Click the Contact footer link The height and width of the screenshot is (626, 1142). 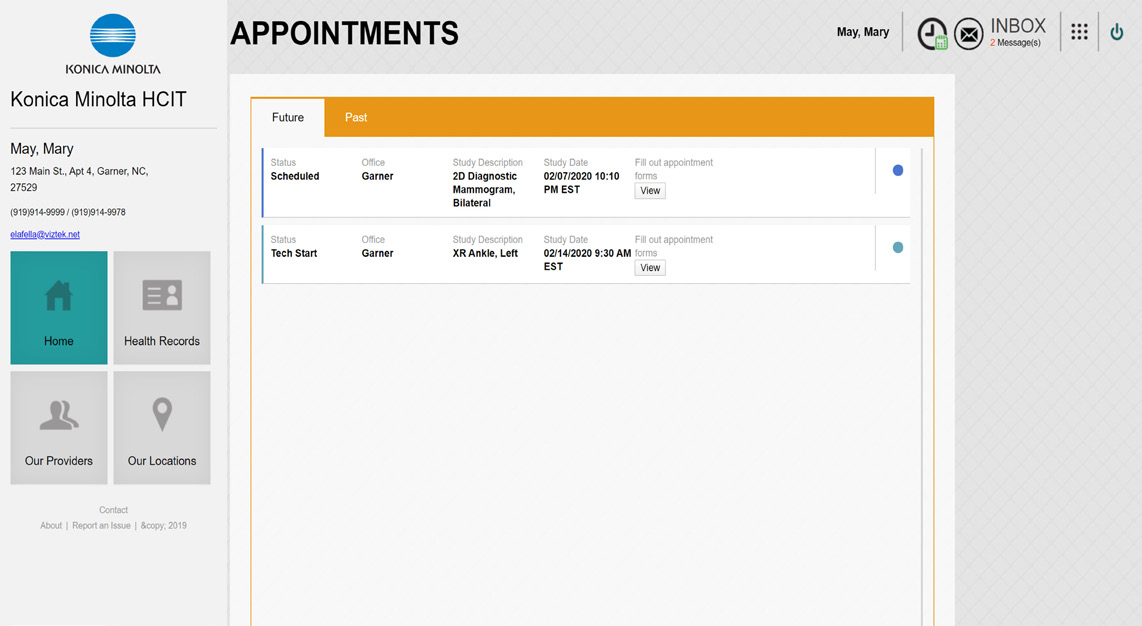pyautogui.click(x=113, y=510)
